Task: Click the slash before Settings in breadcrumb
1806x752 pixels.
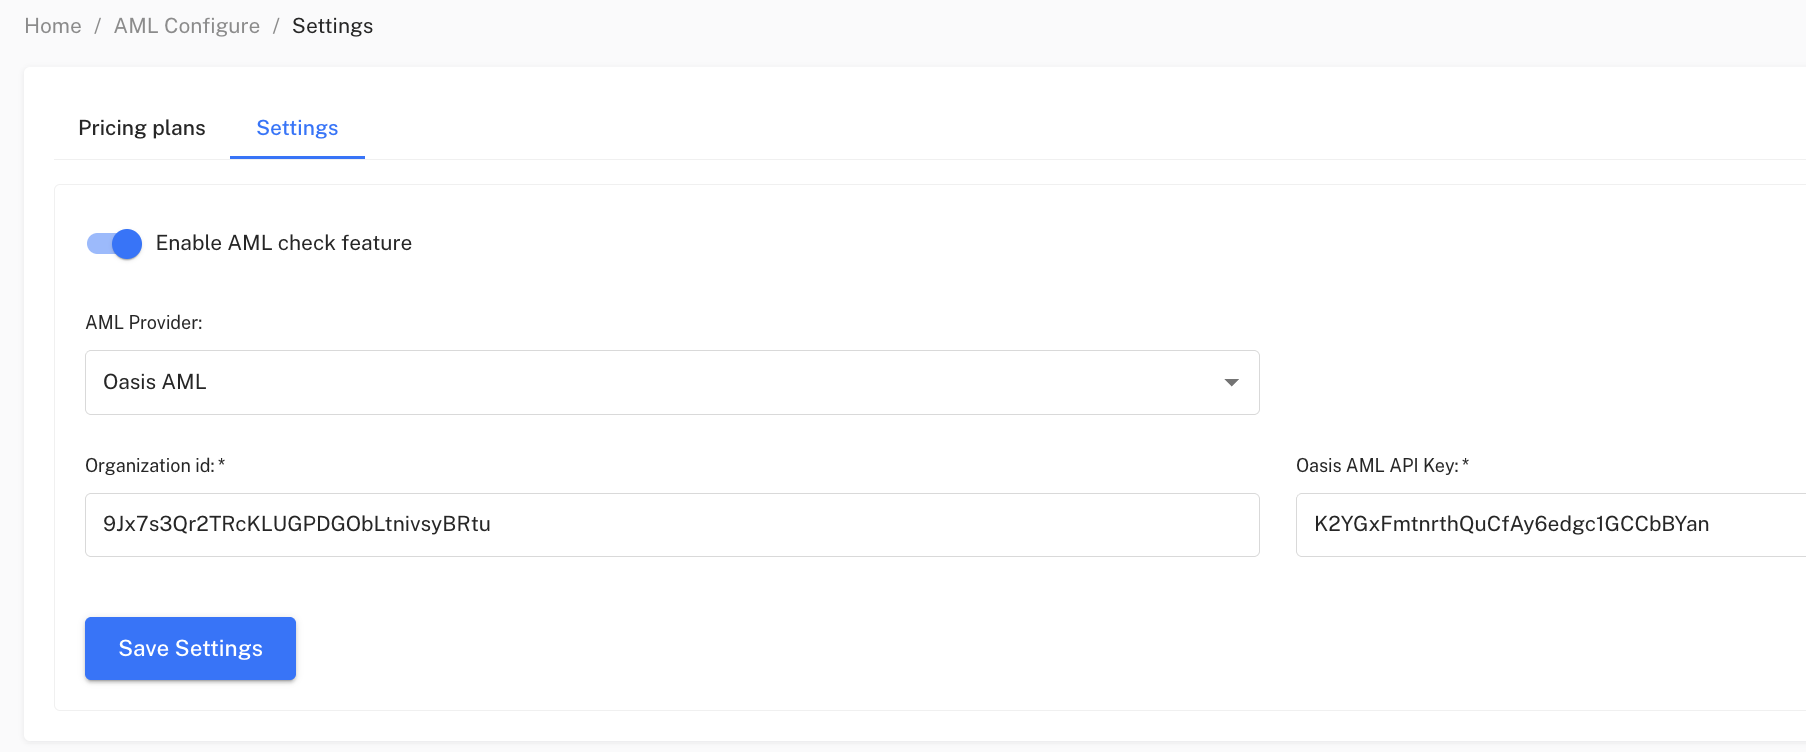Action: [x=276, y=26]
